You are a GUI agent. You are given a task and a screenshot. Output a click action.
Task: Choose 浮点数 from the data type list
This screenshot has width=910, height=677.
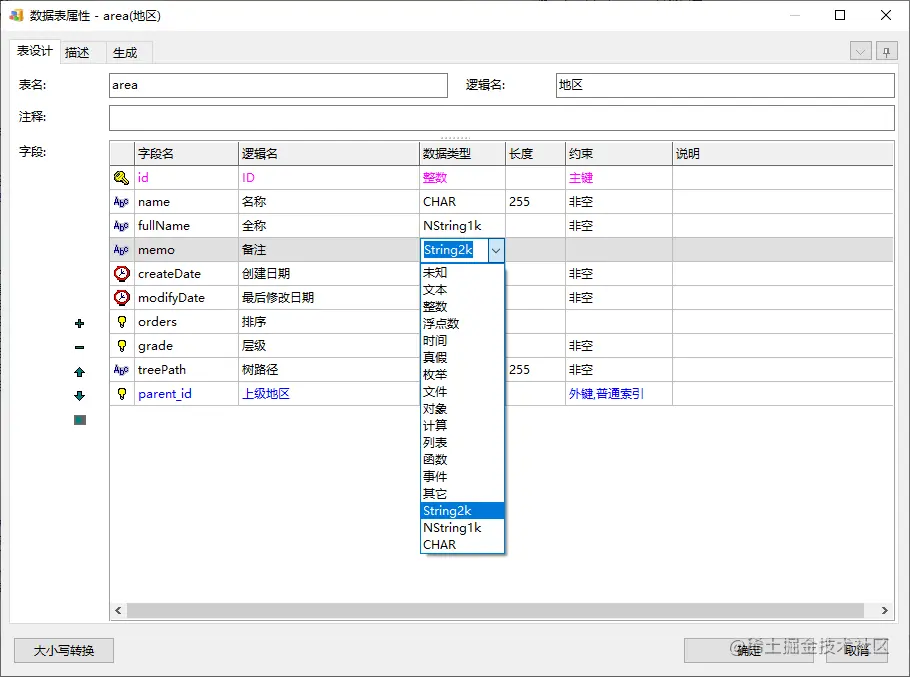click(x=462, y=323)
